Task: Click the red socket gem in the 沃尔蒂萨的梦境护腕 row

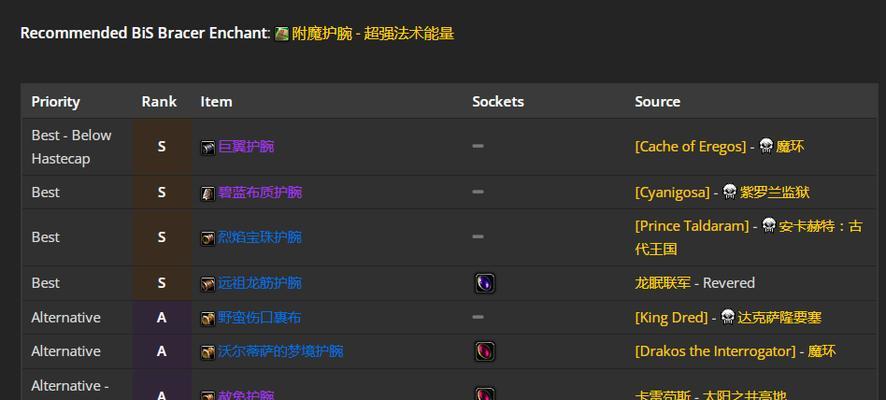Action: pos(485,351)
